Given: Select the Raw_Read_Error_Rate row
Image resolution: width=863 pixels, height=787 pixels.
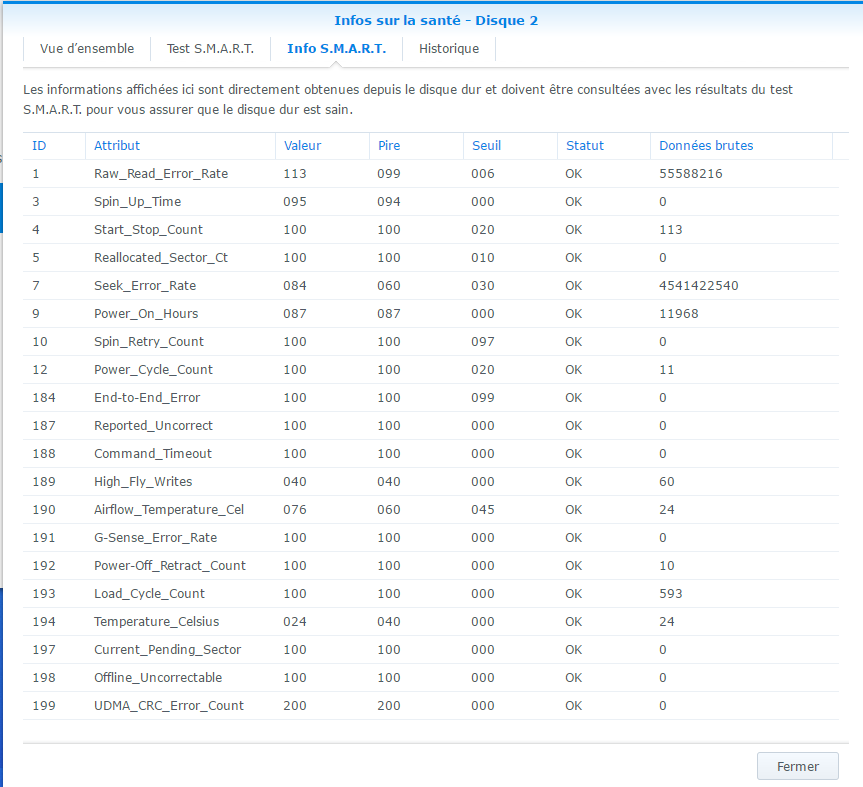Looking at the screenshot, I should 431,174.
